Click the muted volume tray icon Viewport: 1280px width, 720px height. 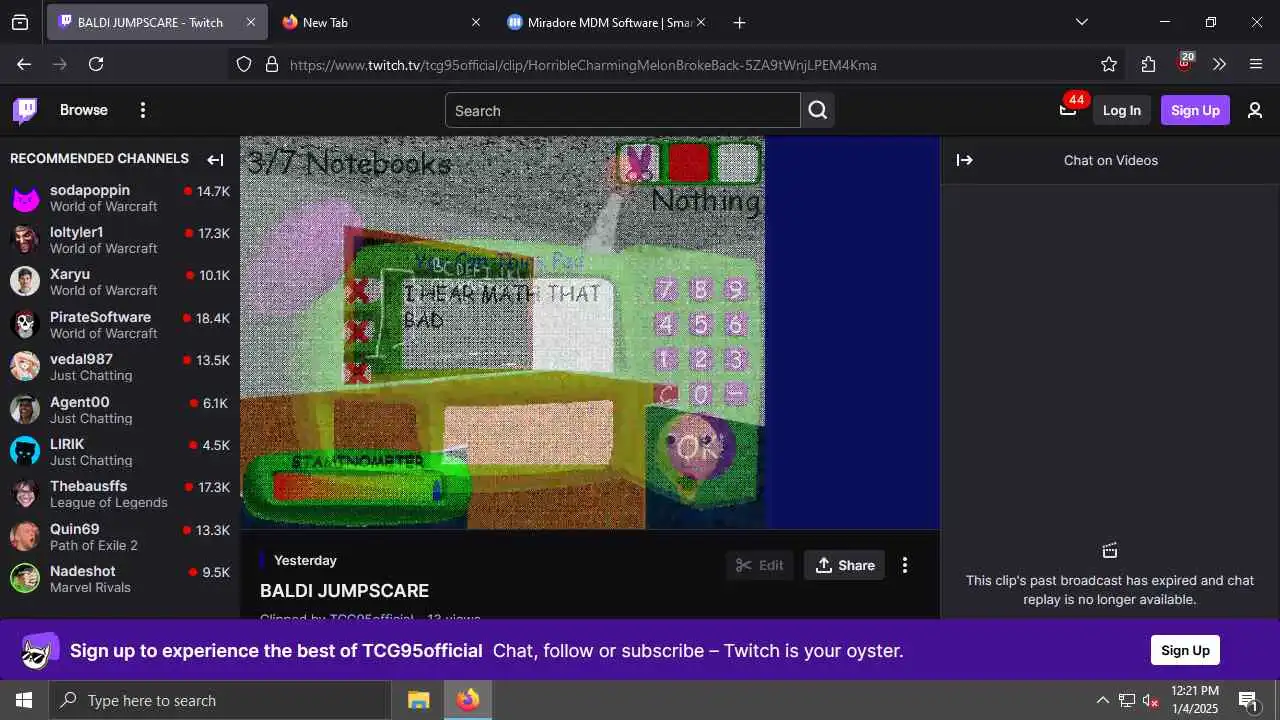click(x=1151, y=700)
